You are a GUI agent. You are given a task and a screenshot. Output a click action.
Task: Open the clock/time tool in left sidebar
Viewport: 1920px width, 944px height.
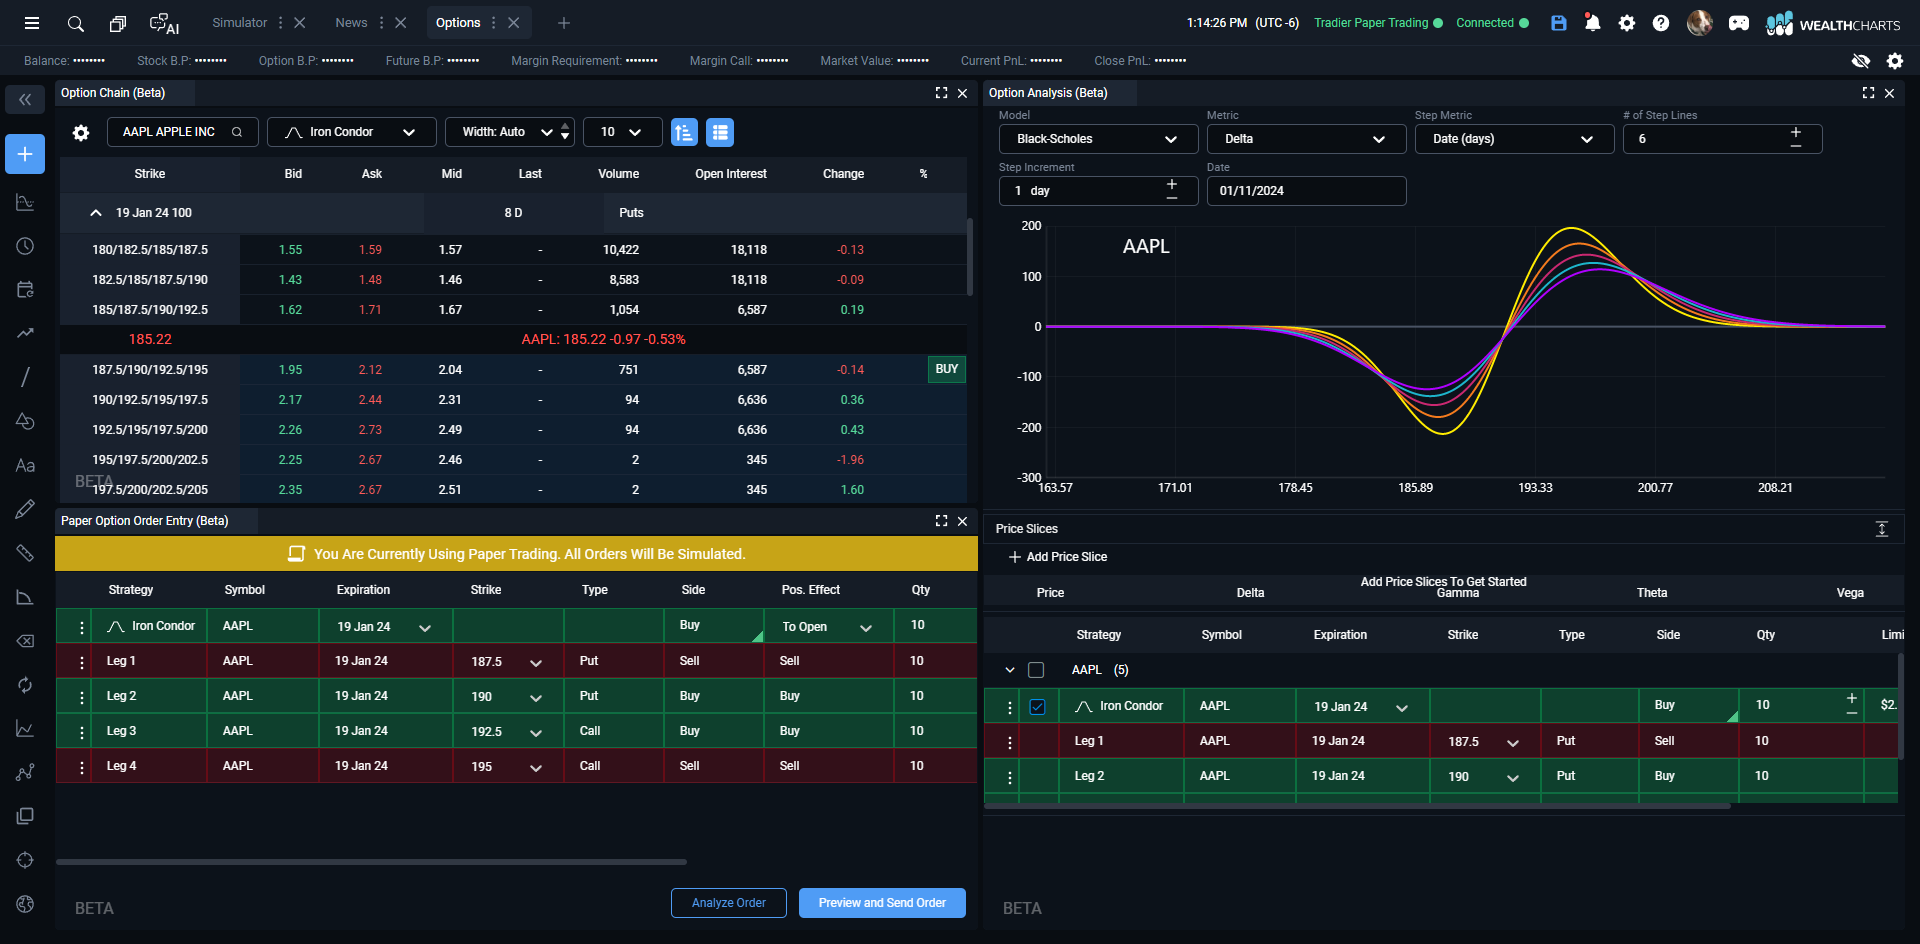coord(24,245)
